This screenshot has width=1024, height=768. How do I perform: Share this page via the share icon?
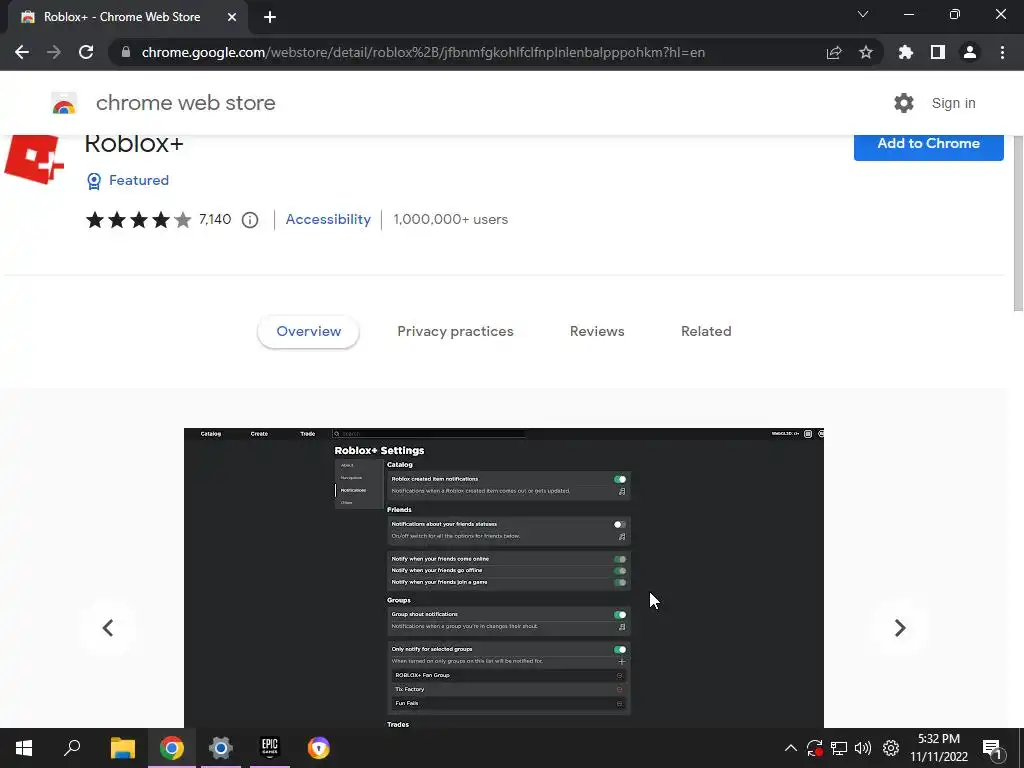tap(834, 52)
